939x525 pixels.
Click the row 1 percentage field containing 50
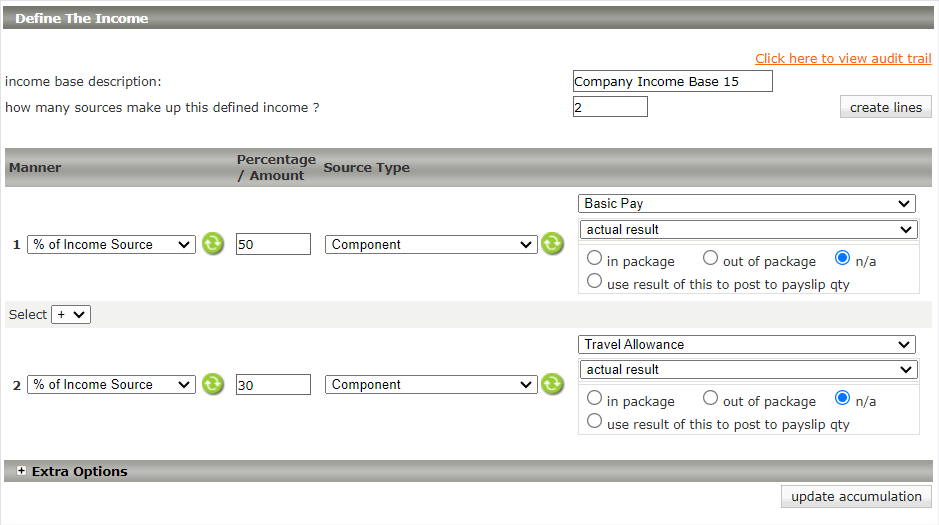[273, 245]
